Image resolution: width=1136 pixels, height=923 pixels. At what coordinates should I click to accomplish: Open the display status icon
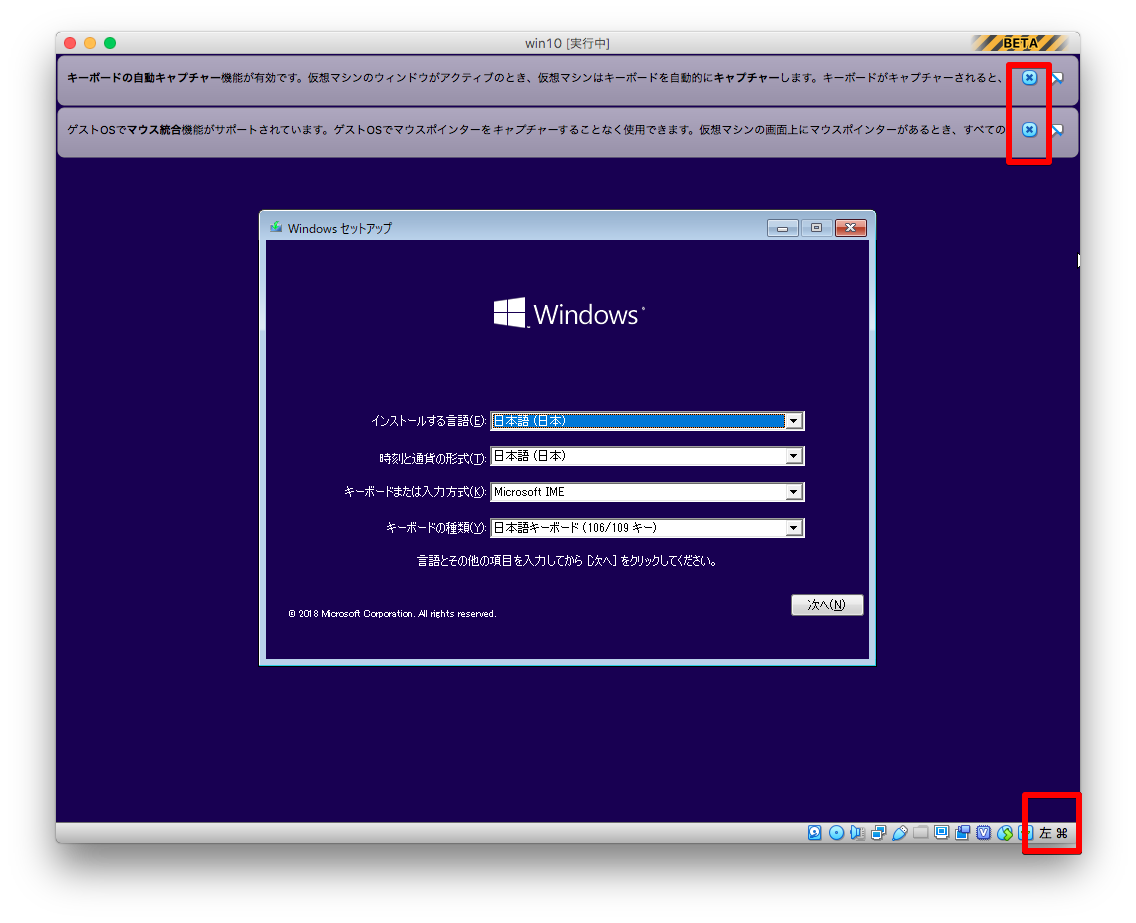pyautogui.click(x=941, y=833)
